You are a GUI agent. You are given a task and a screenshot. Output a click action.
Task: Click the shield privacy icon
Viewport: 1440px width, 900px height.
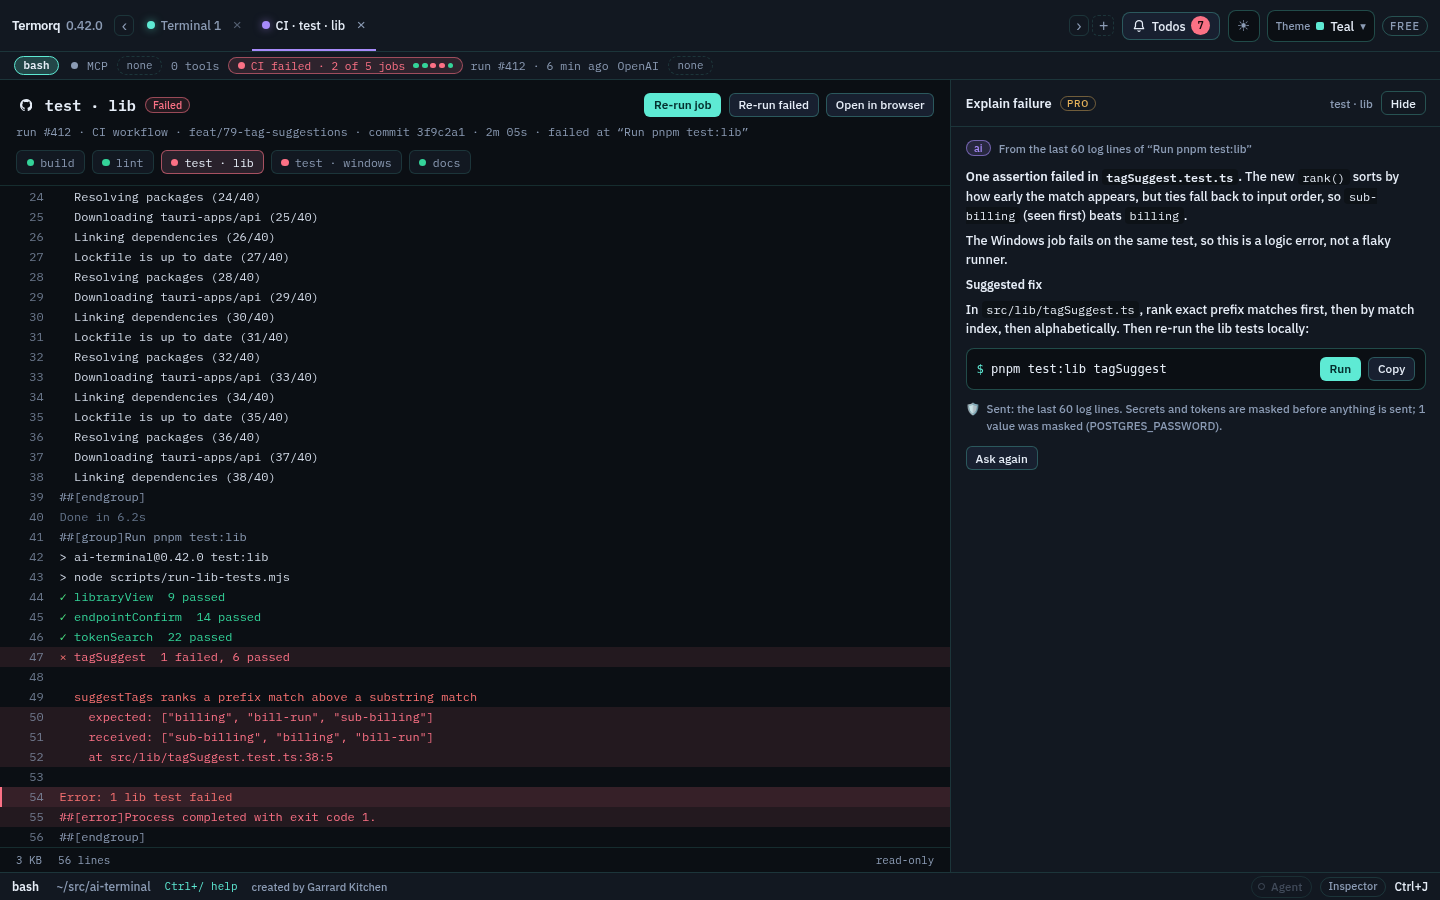(x=973, y=409)
